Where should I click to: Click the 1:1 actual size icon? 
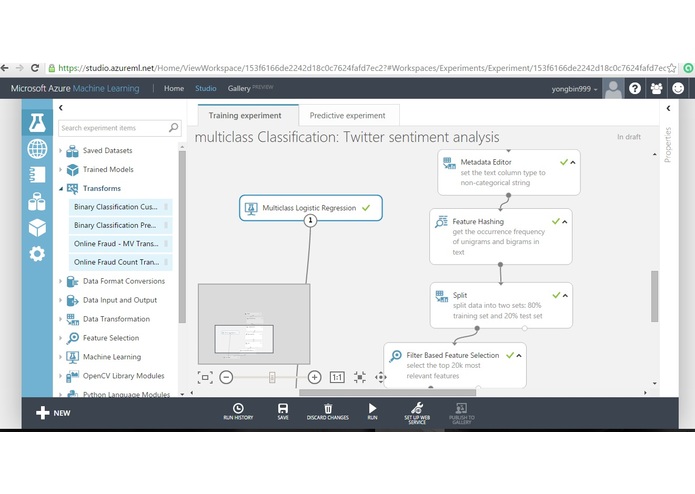pos(337,377)
